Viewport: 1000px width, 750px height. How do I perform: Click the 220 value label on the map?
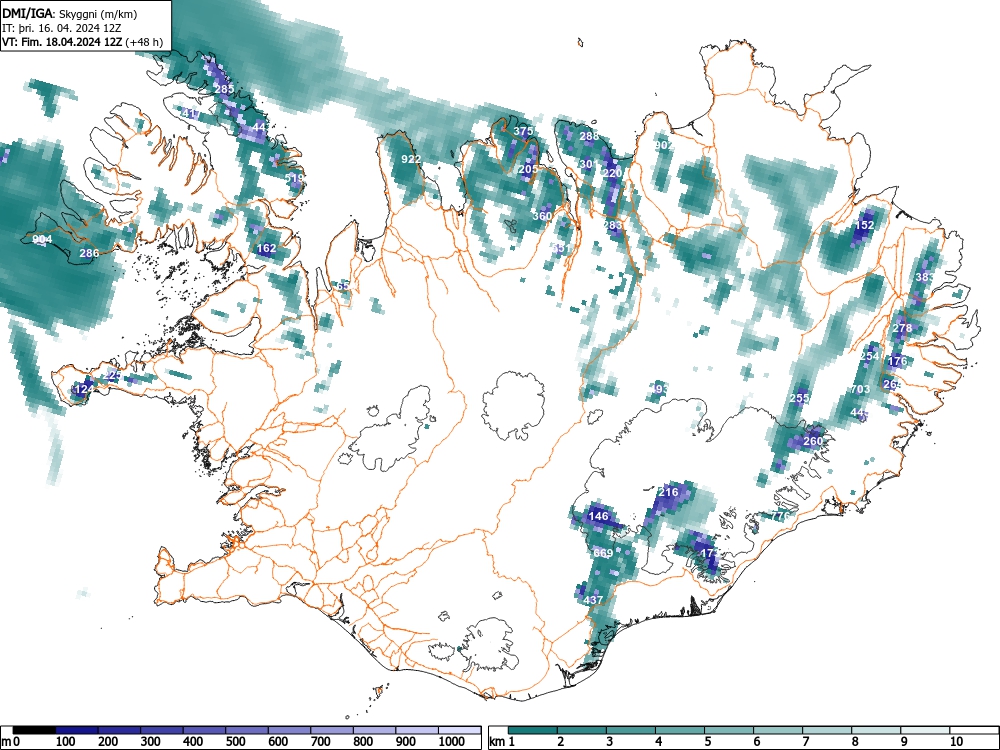612,173
